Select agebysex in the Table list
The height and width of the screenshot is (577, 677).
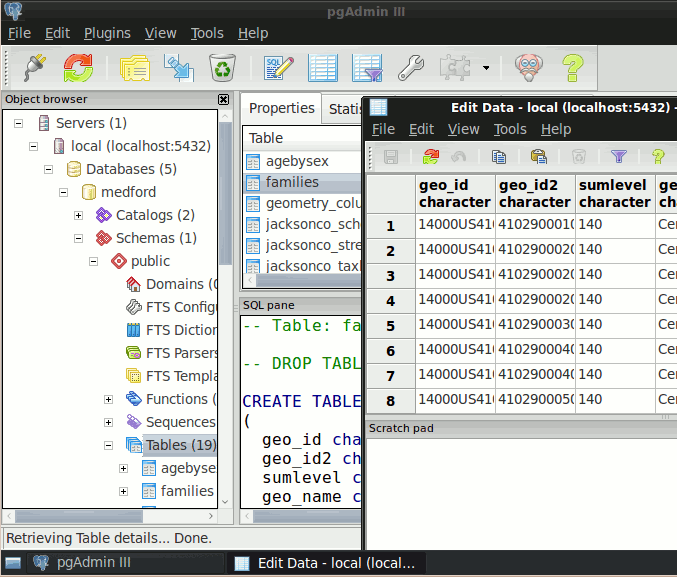tap(303, 162)
